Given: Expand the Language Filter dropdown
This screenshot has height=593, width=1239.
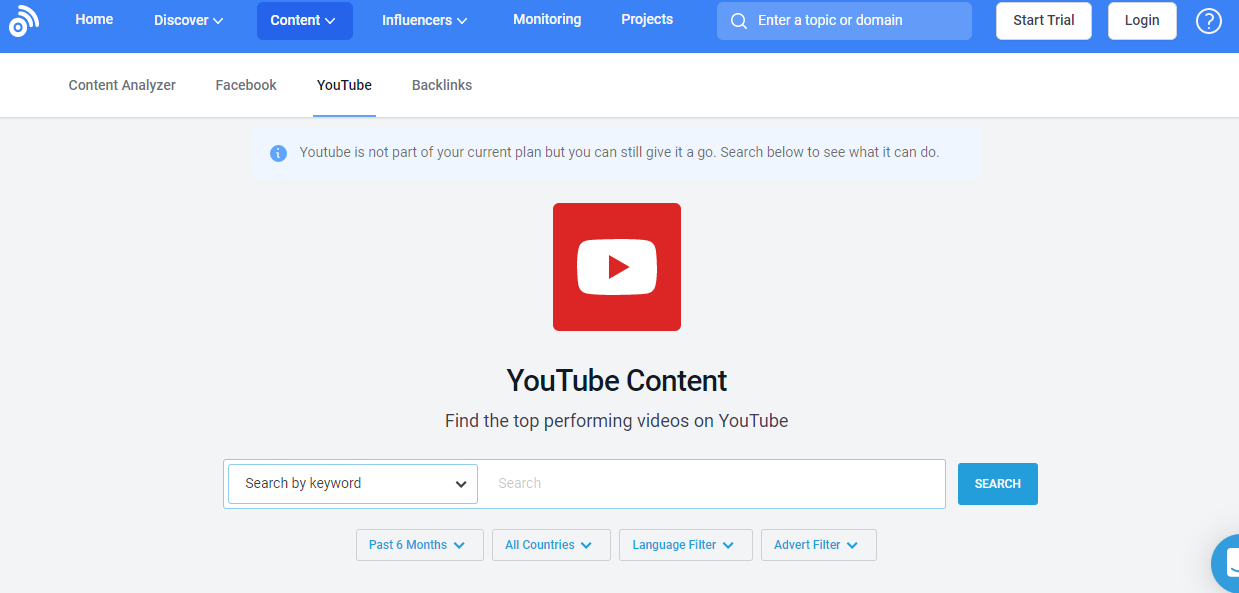Looking at the screenshot, I should click(x=686, y=545).
